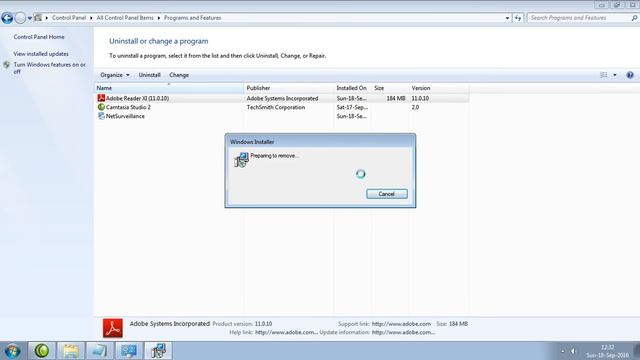Click All Control Panel Items breadcrumb
Viewport: 640px width, 360px height.
point(125,18)
